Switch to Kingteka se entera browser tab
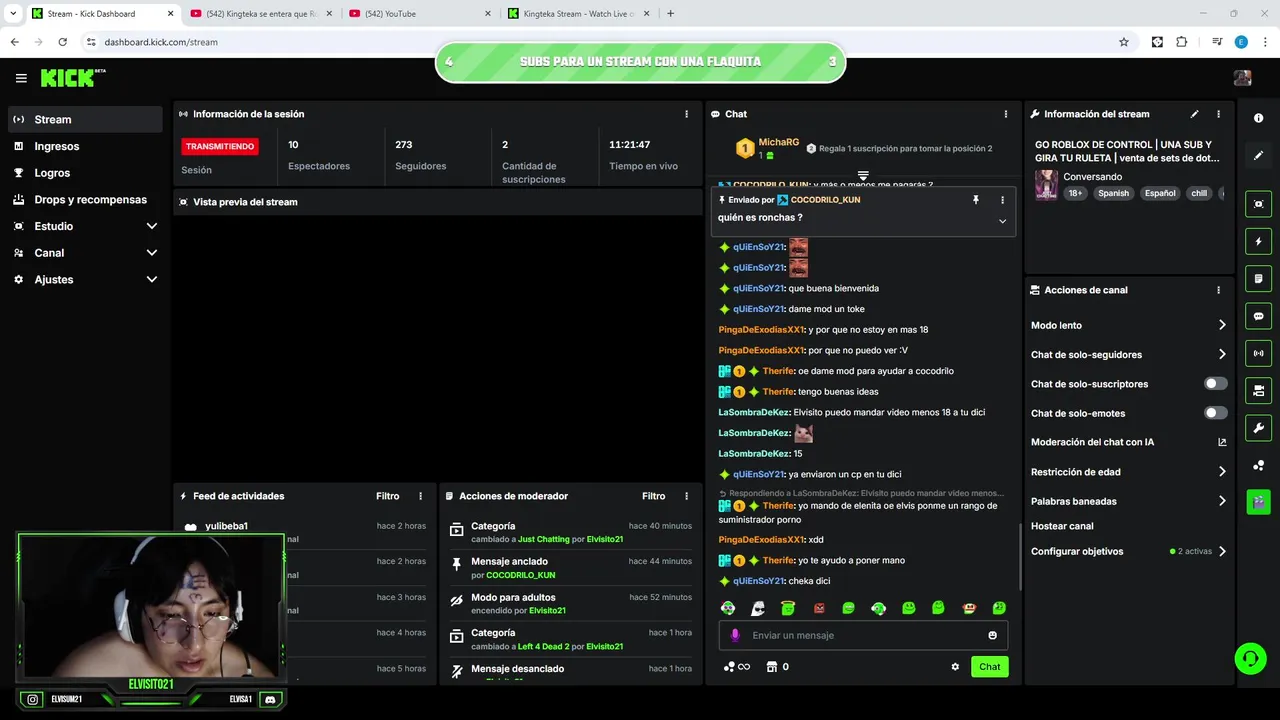The width and height of the screenshot is (1280, 720). point(262,14)
